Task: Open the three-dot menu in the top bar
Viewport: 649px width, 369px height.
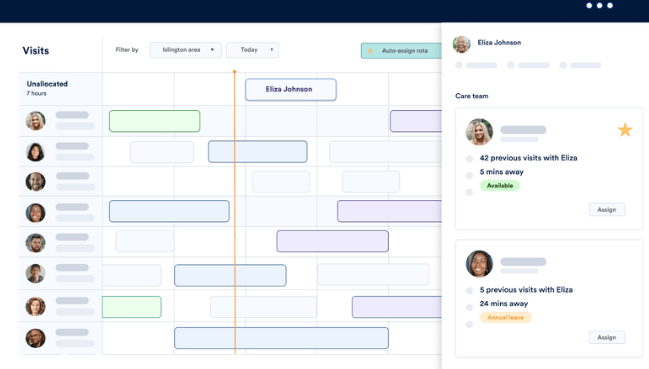Action: coord(599,5)
